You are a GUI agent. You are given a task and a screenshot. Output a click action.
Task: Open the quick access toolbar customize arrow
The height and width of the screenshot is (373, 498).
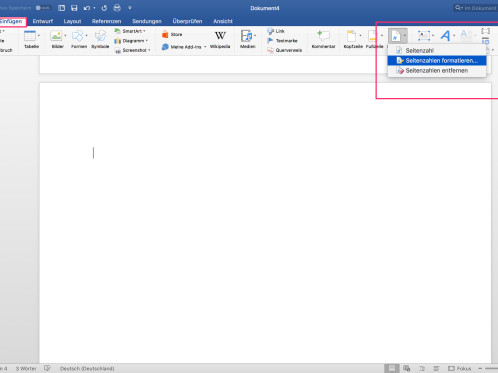tap(130, 8)
